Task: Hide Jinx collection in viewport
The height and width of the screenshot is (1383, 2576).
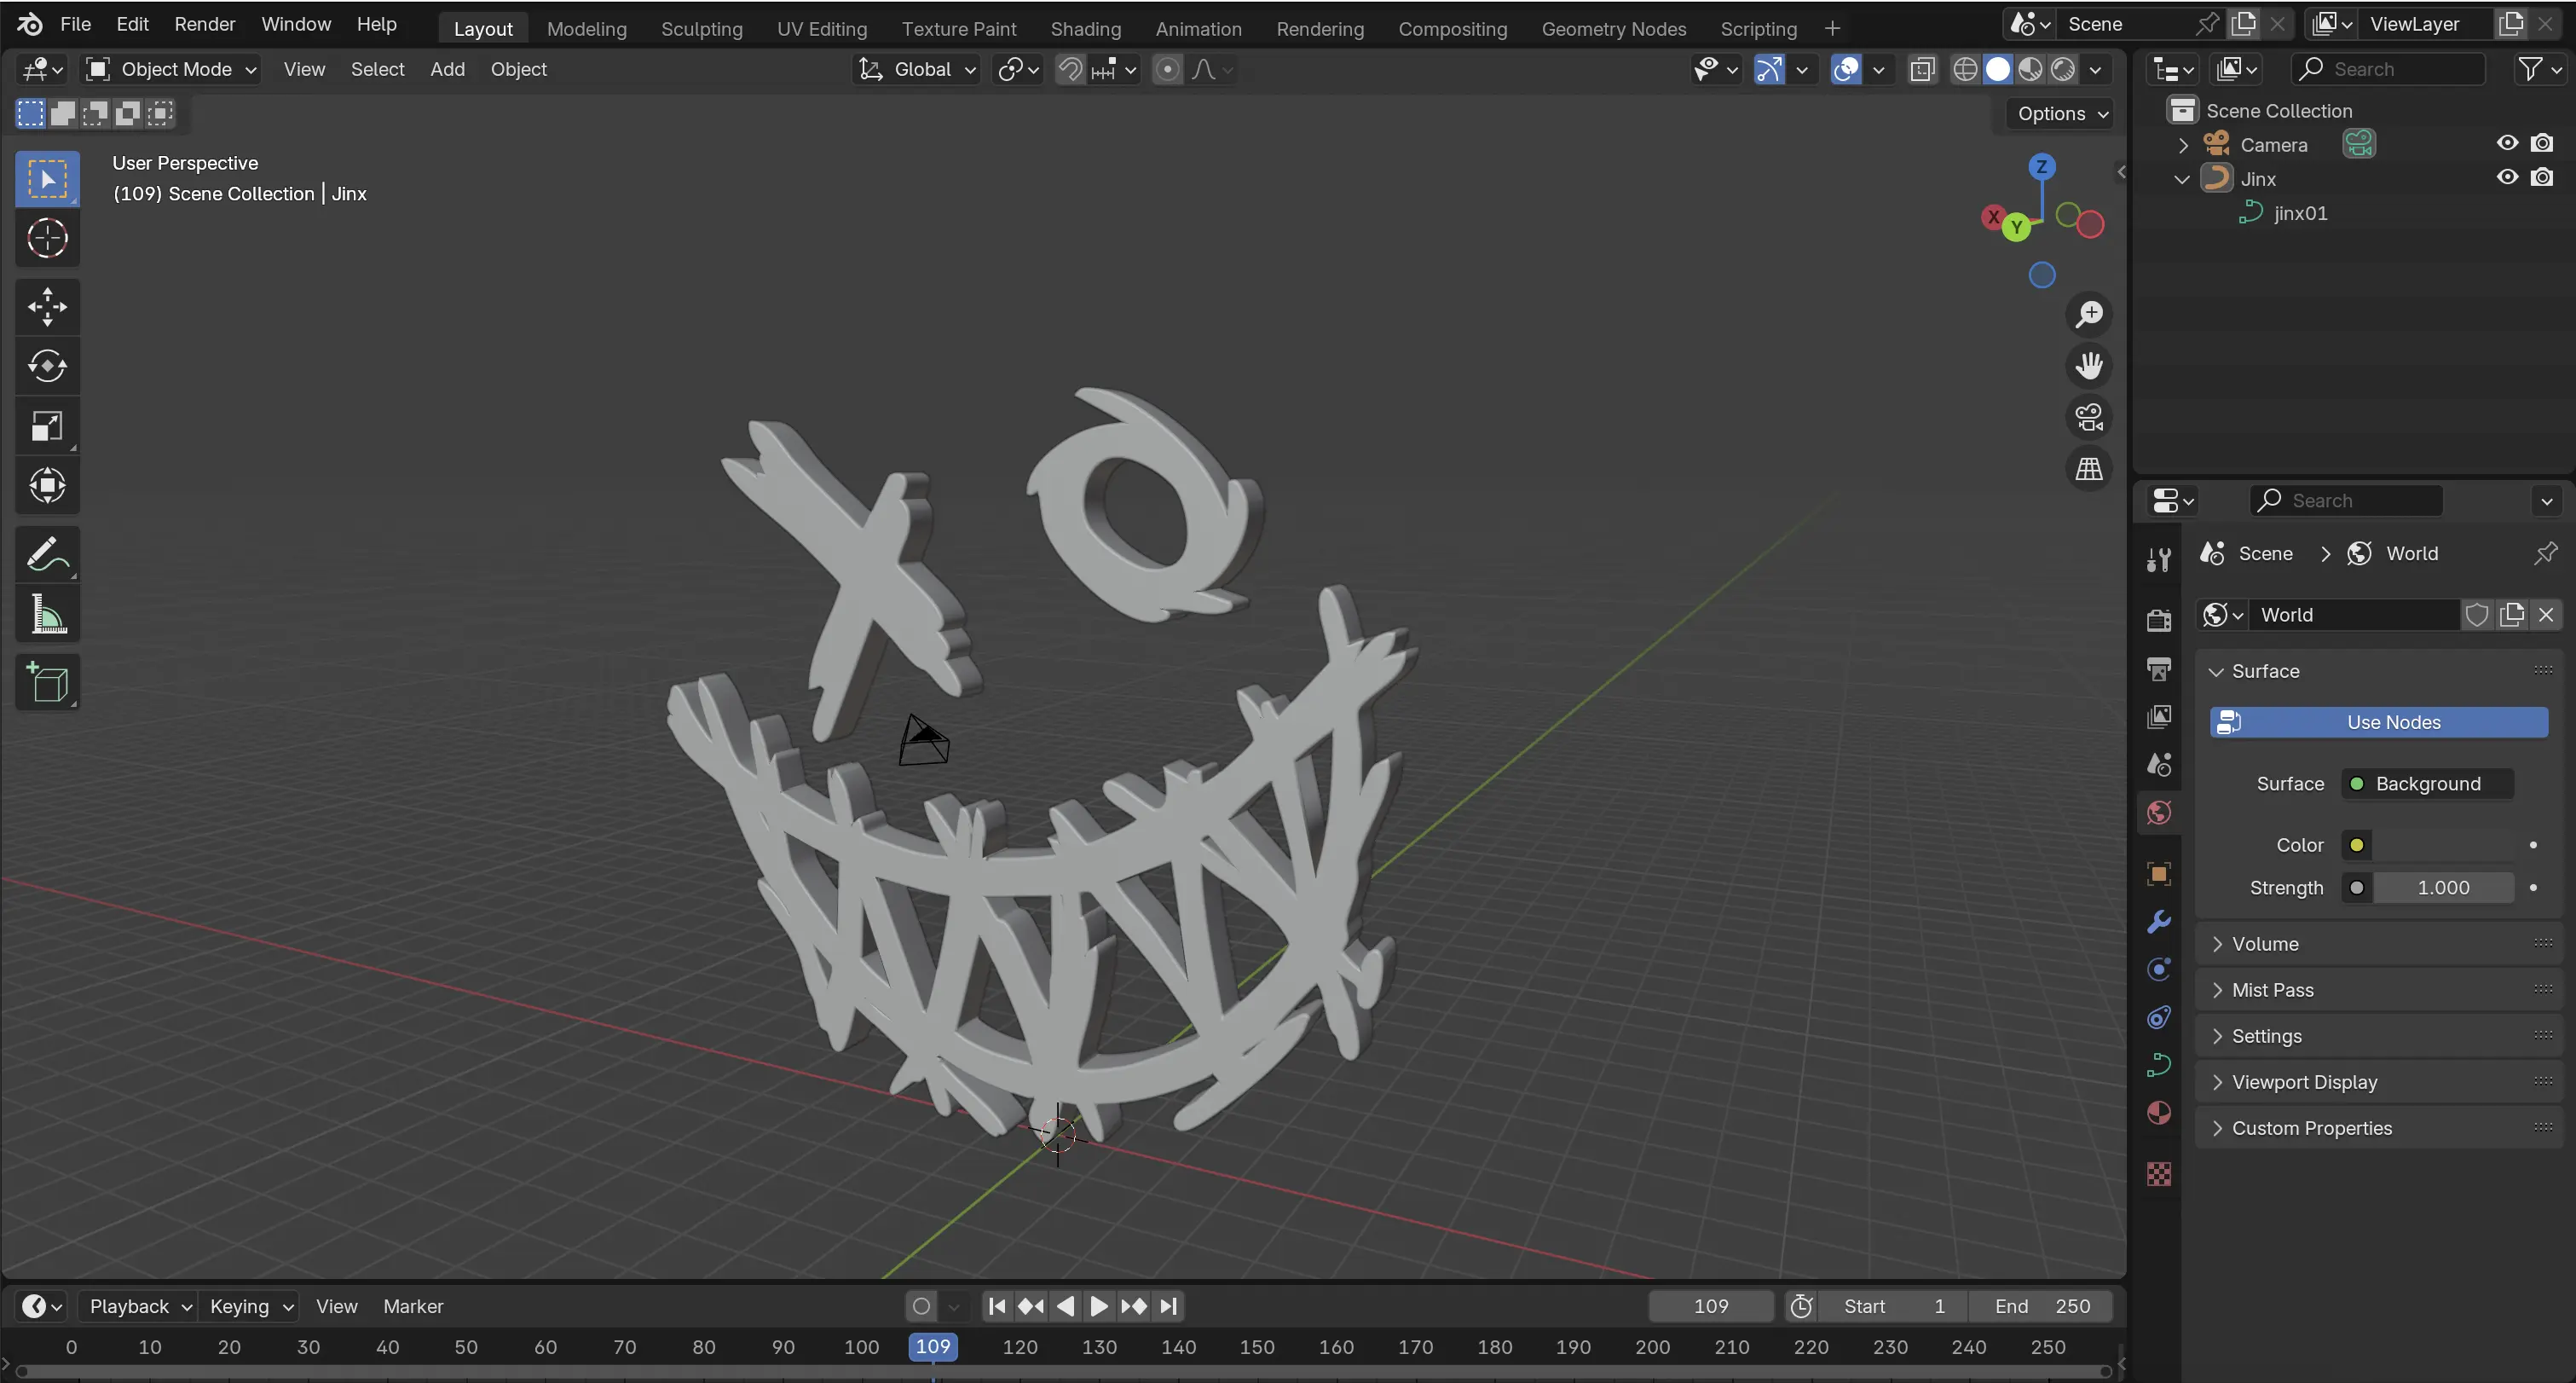Action: pyautogui.click(x=2507, y=177)
